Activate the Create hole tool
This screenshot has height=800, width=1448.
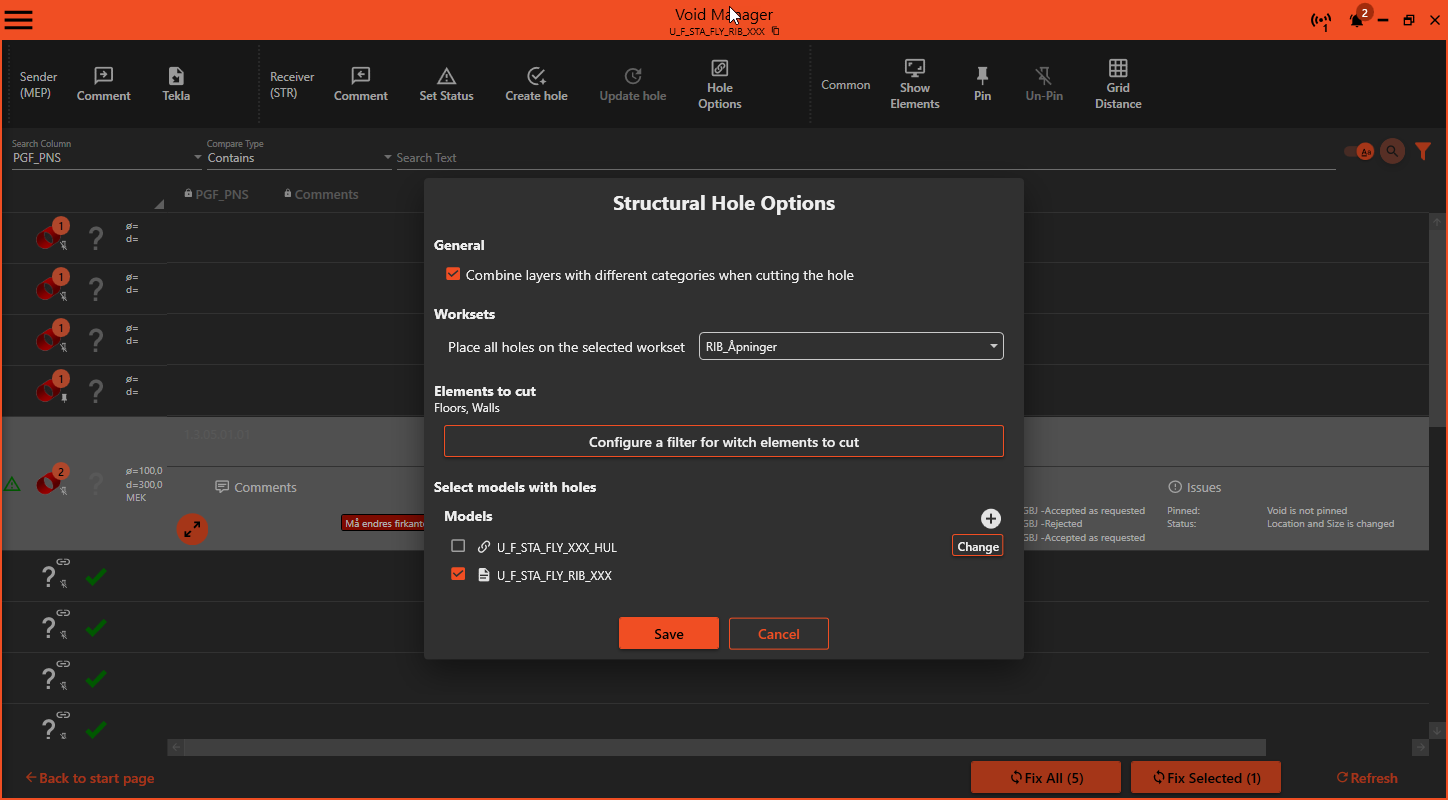coord(536,84)
